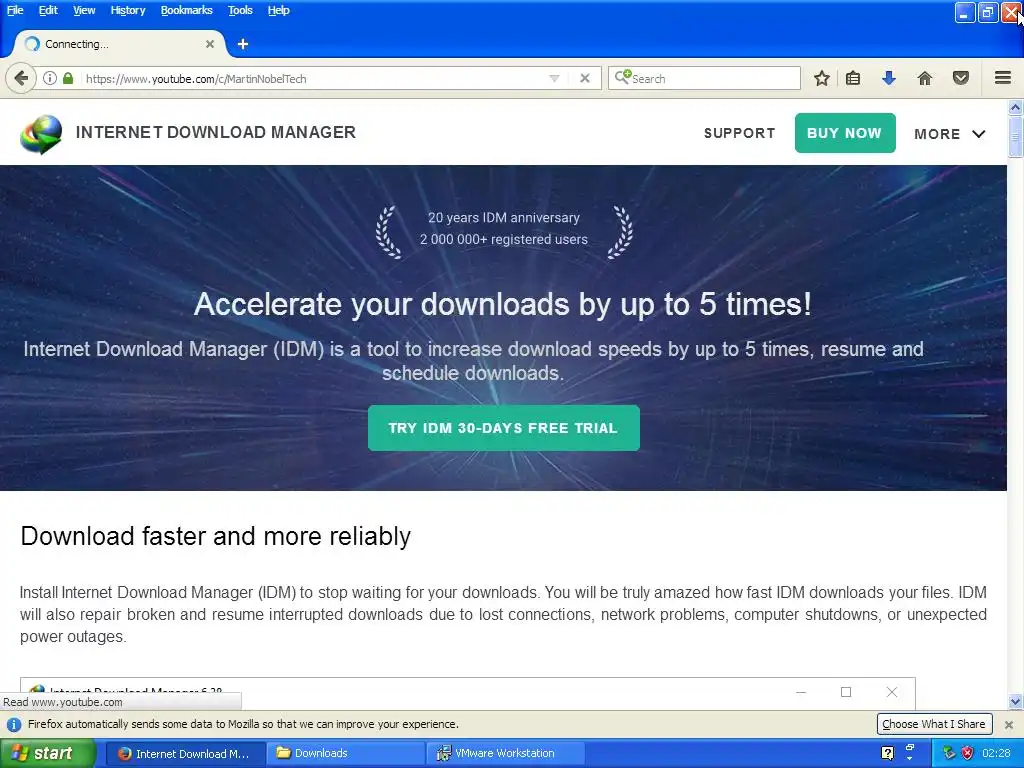The width and height of the screenshot is (1024, 768).
Task: Click the red security shield tray icon
Action: point(968,753)
